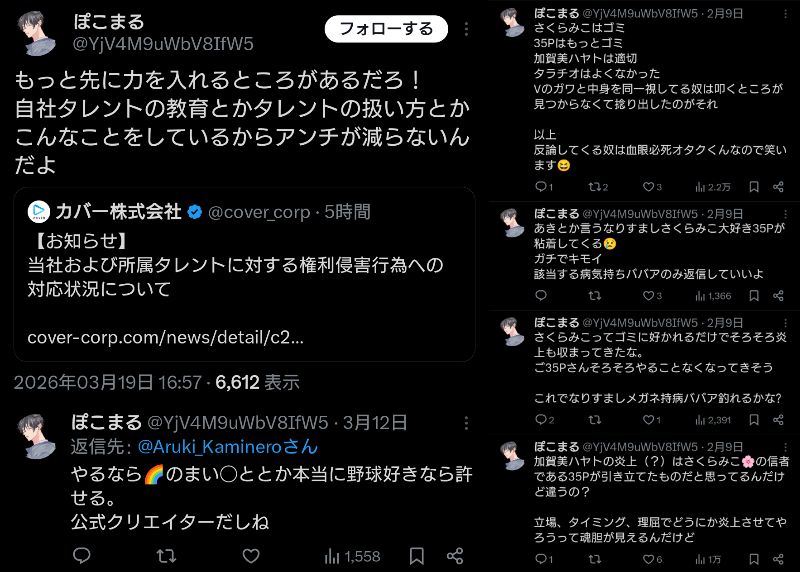Click the フォローする follow button
Image resolution: width=800 pixels, height=572 pixels.
point(386,29)
